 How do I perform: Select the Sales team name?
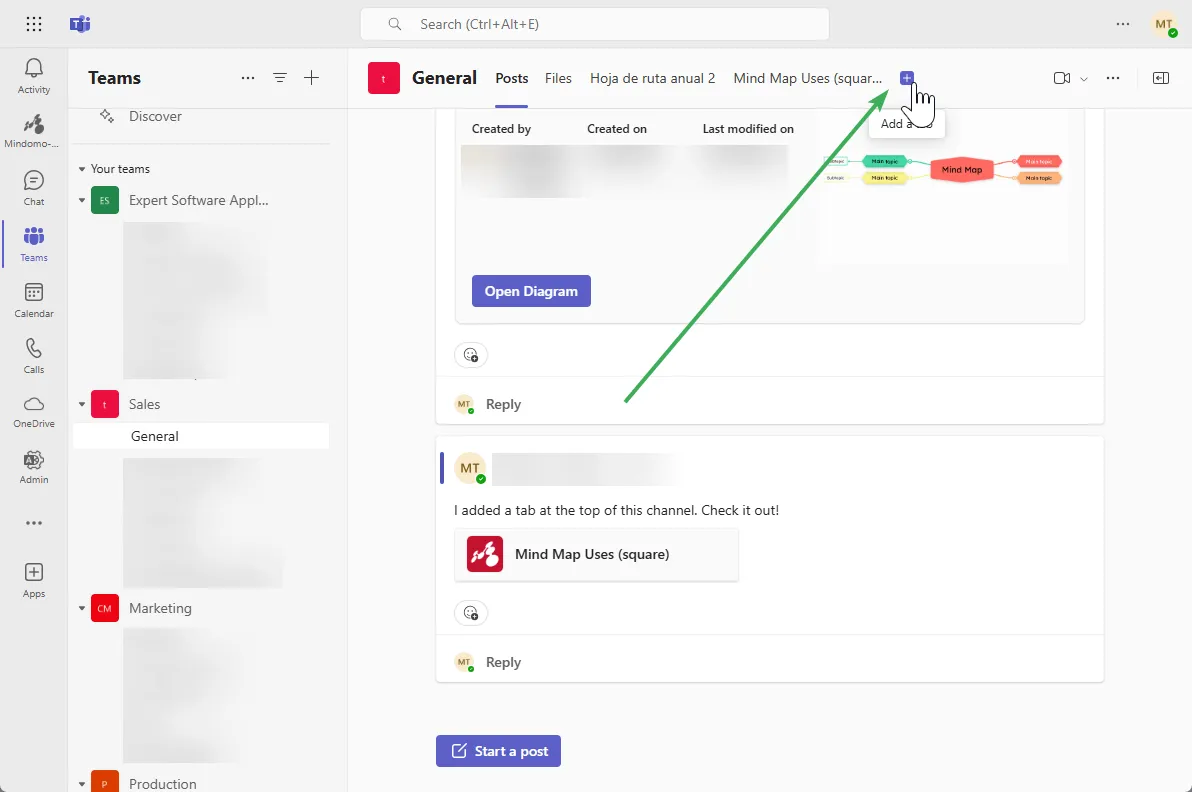pos(144,404)
